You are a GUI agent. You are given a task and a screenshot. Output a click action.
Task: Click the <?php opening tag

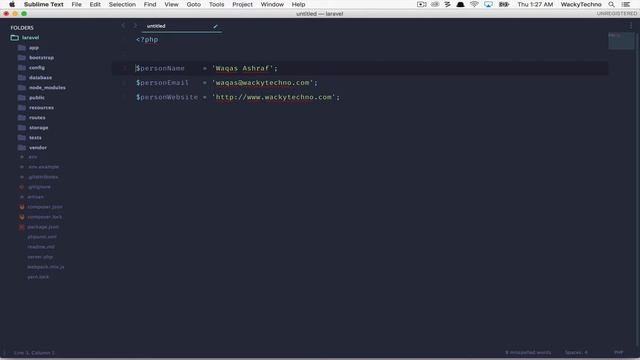click(x=147, y=40)
